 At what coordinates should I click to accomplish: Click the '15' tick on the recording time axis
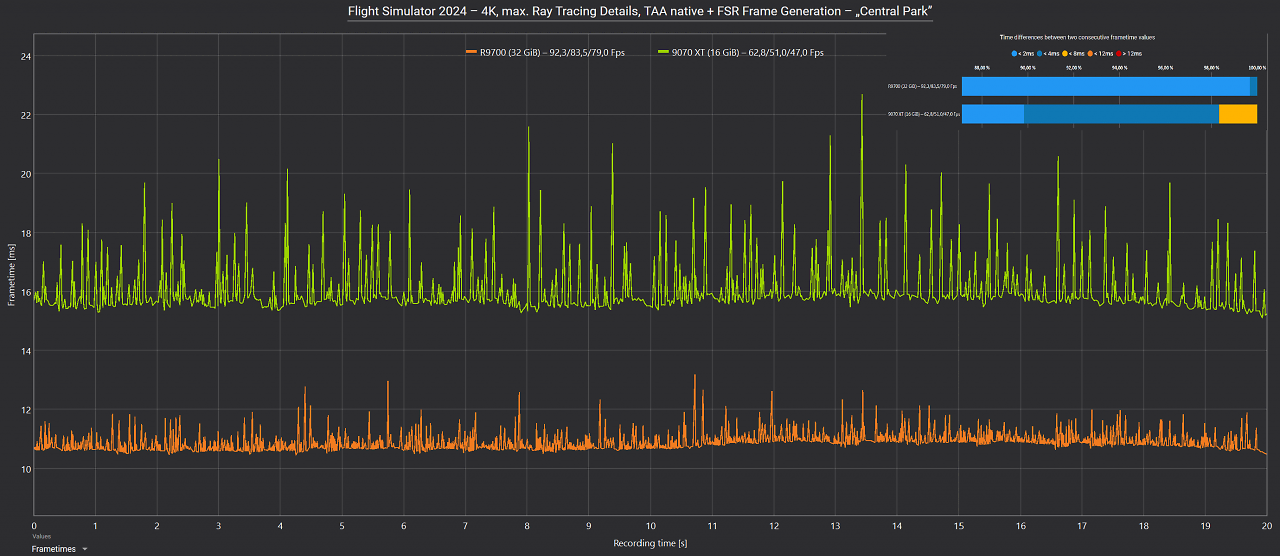pos(959,525)
